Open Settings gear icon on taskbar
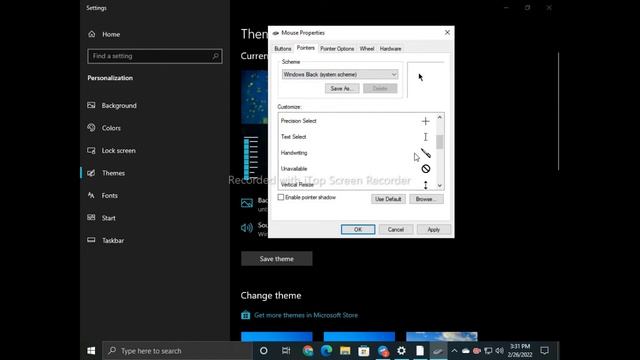The height and width of the screenshot is (360, 640). tap(401, 351)
